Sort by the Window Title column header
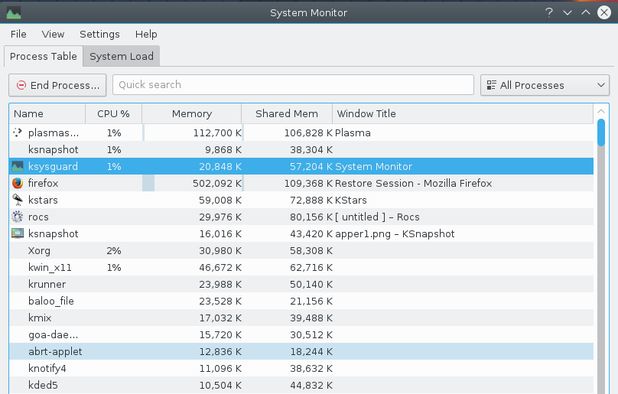The image size is (618, 394). tap(463, 114)
